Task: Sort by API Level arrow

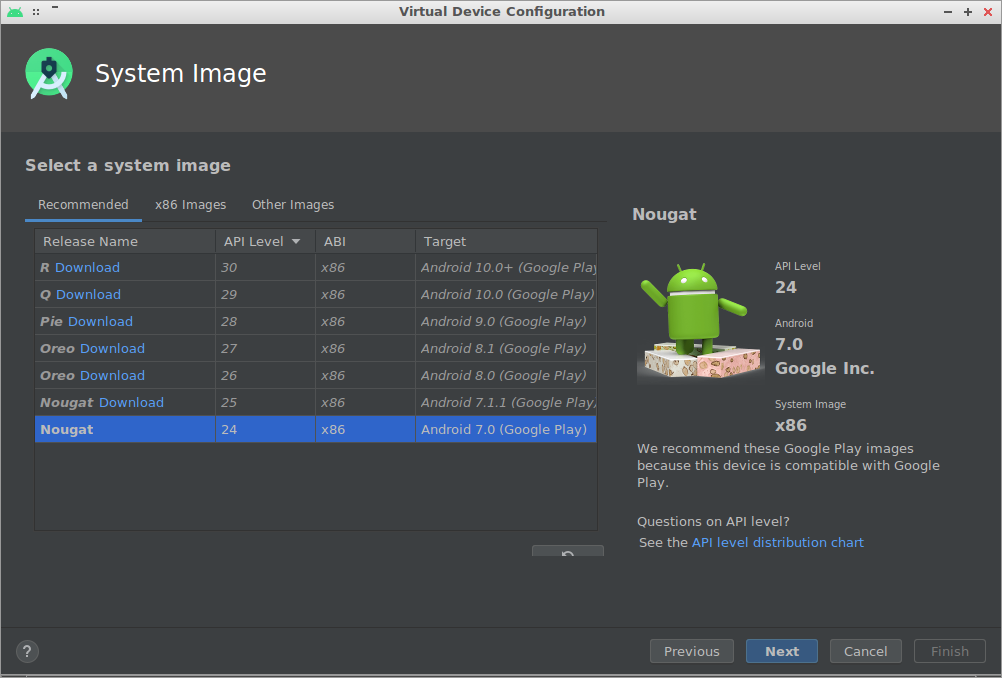Action: (x=296, y=242)
